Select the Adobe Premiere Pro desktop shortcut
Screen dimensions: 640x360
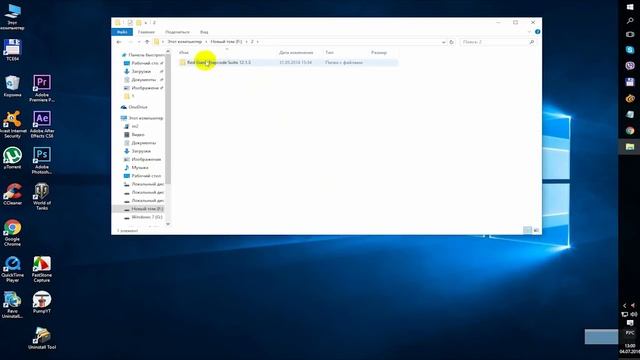(42, 88)
